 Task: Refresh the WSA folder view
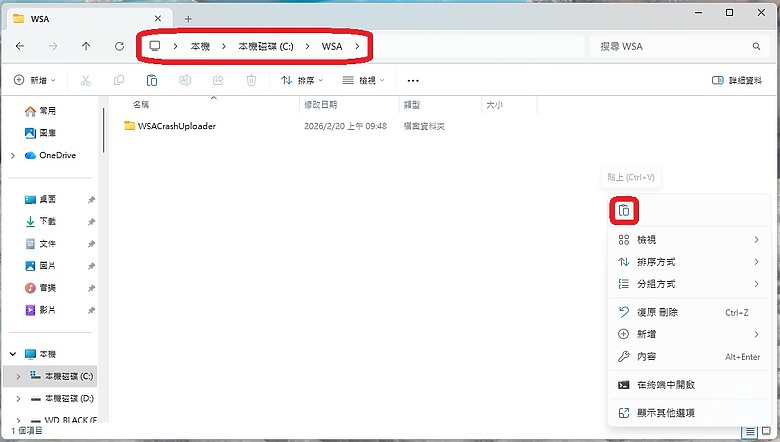point(119,46)
